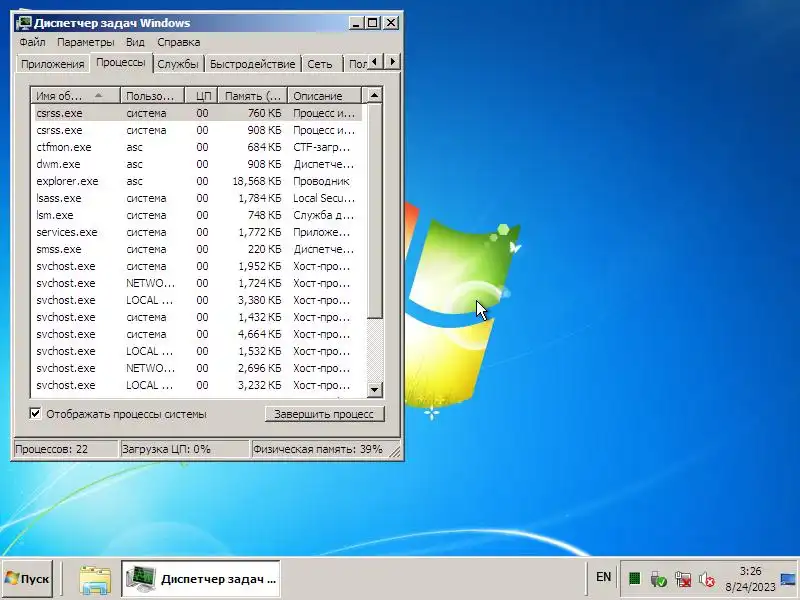Switch to the Приложения tab
The image size is (800, 600).
(53, 64)
